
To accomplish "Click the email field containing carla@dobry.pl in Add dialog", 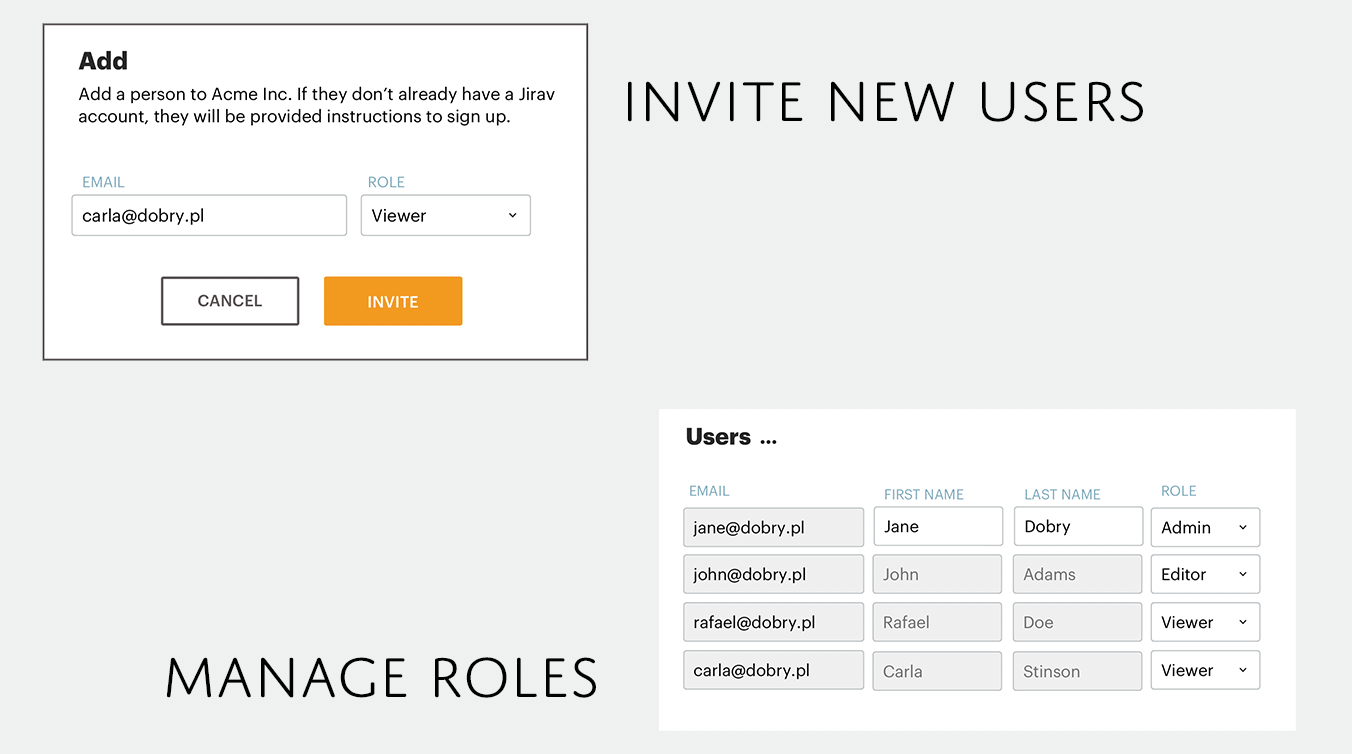I will 209,216.
